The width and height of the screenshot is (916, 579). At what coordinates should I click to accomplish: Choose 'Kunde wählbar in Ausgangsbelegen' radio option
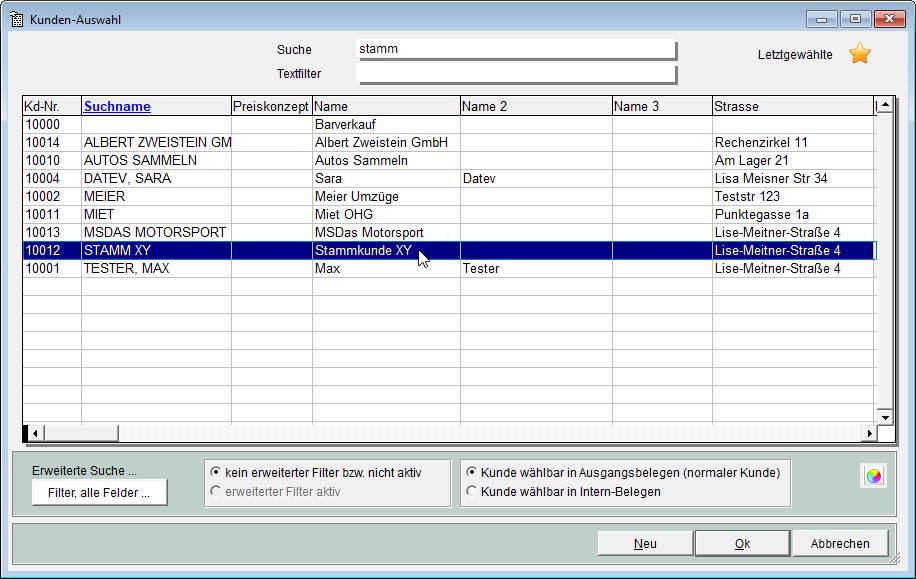coord(471,472)
